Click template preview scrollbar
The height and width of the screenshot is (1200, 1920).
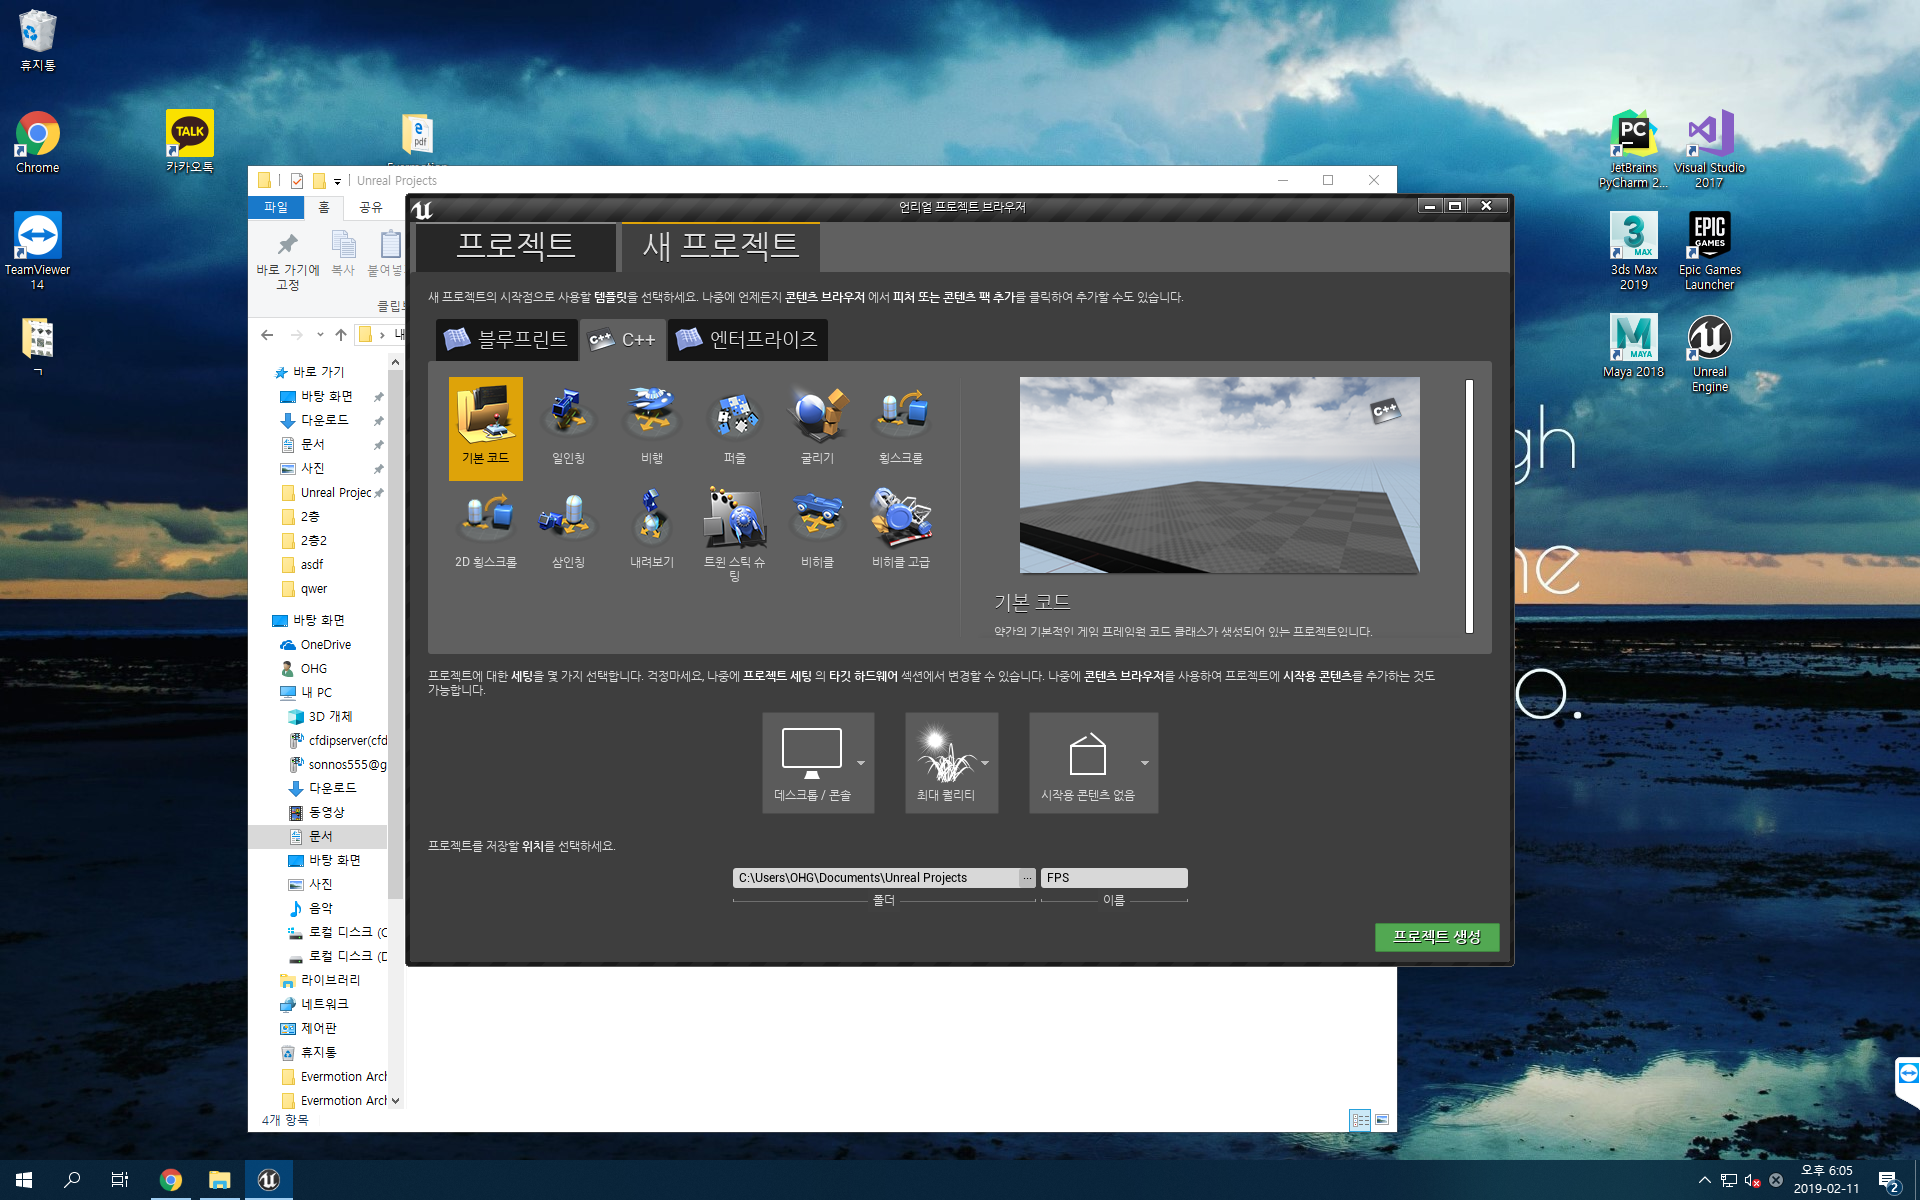pyautogui.click(x=1469, y=506)
